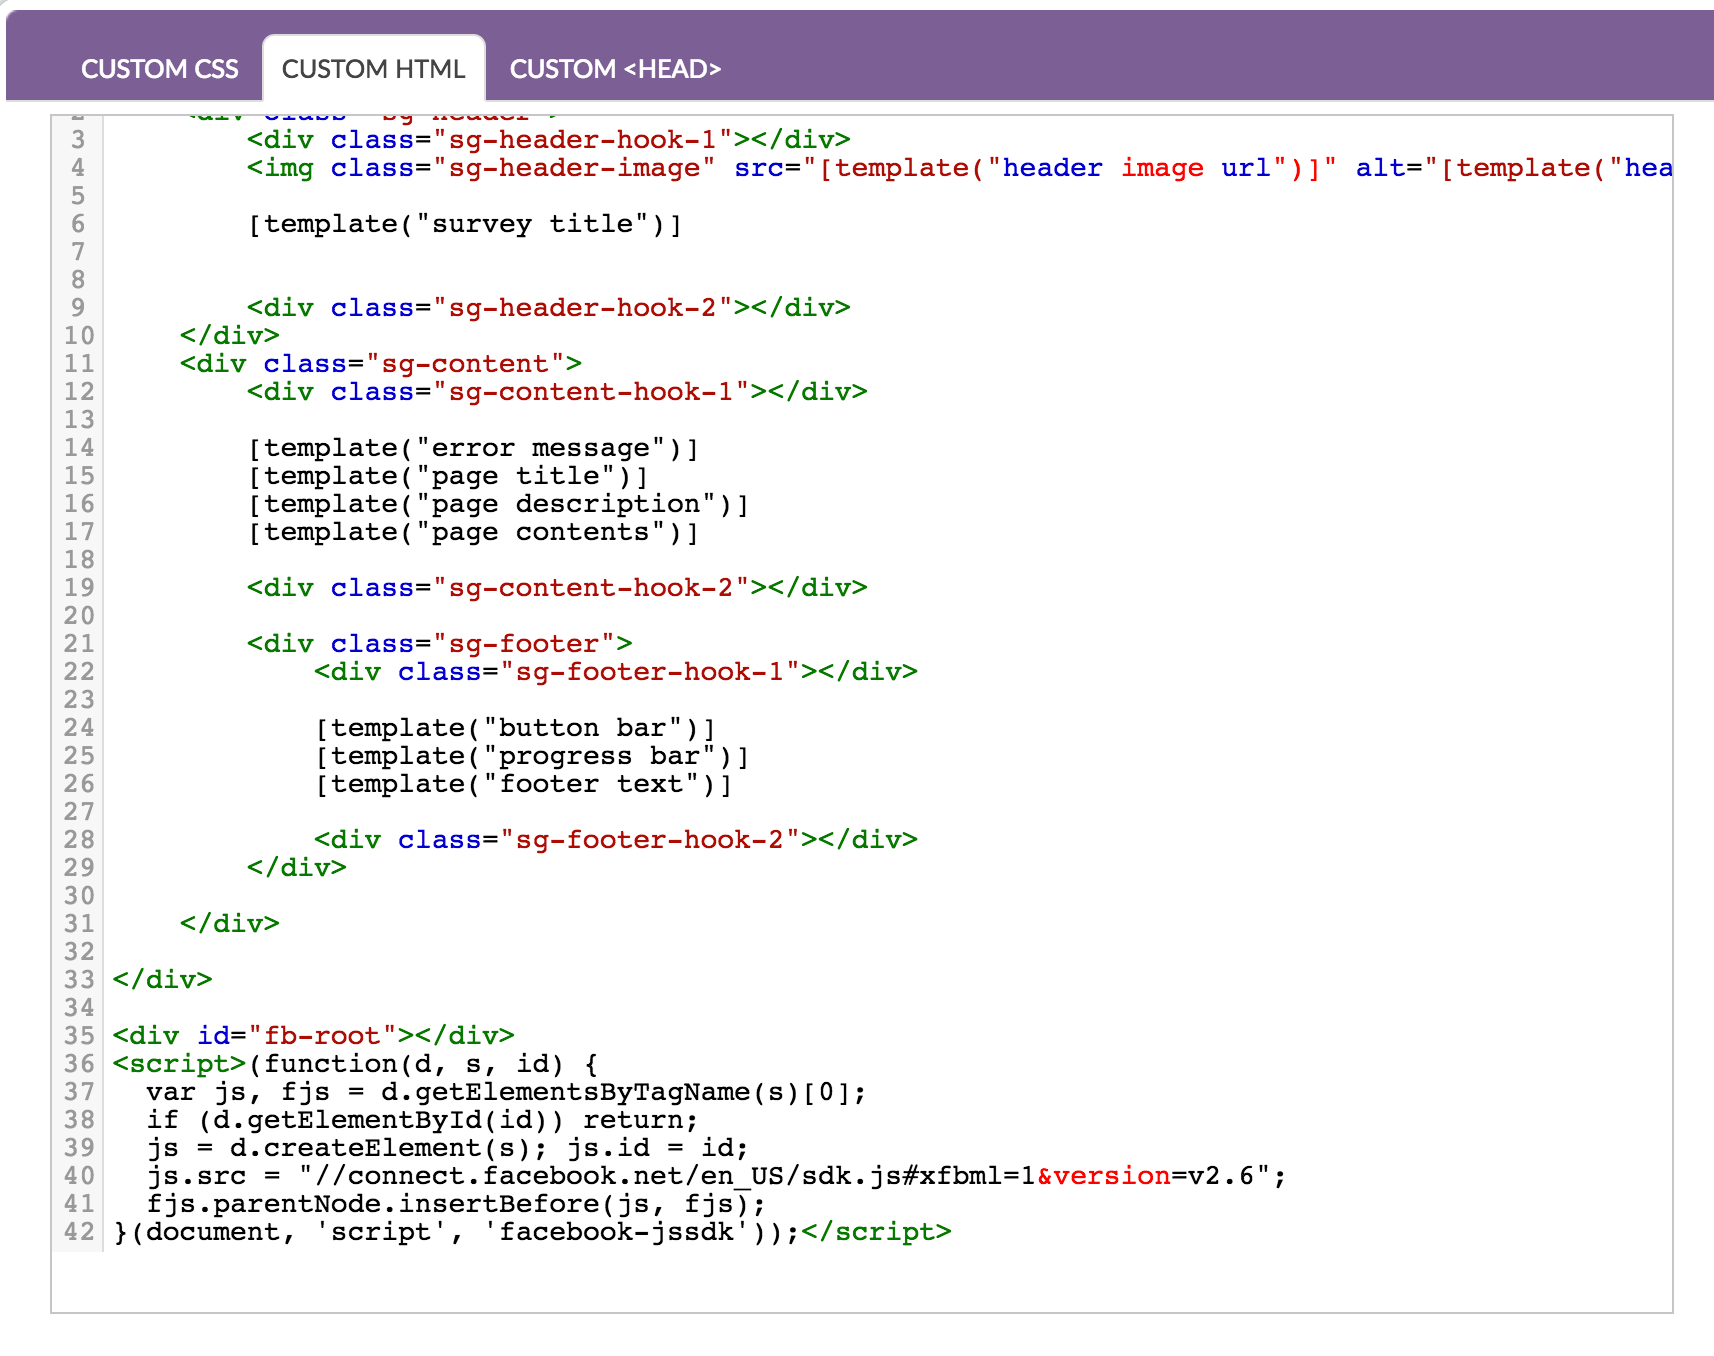
Task: Click the insertBefore statement line
Action: (x=457, y=1204)
